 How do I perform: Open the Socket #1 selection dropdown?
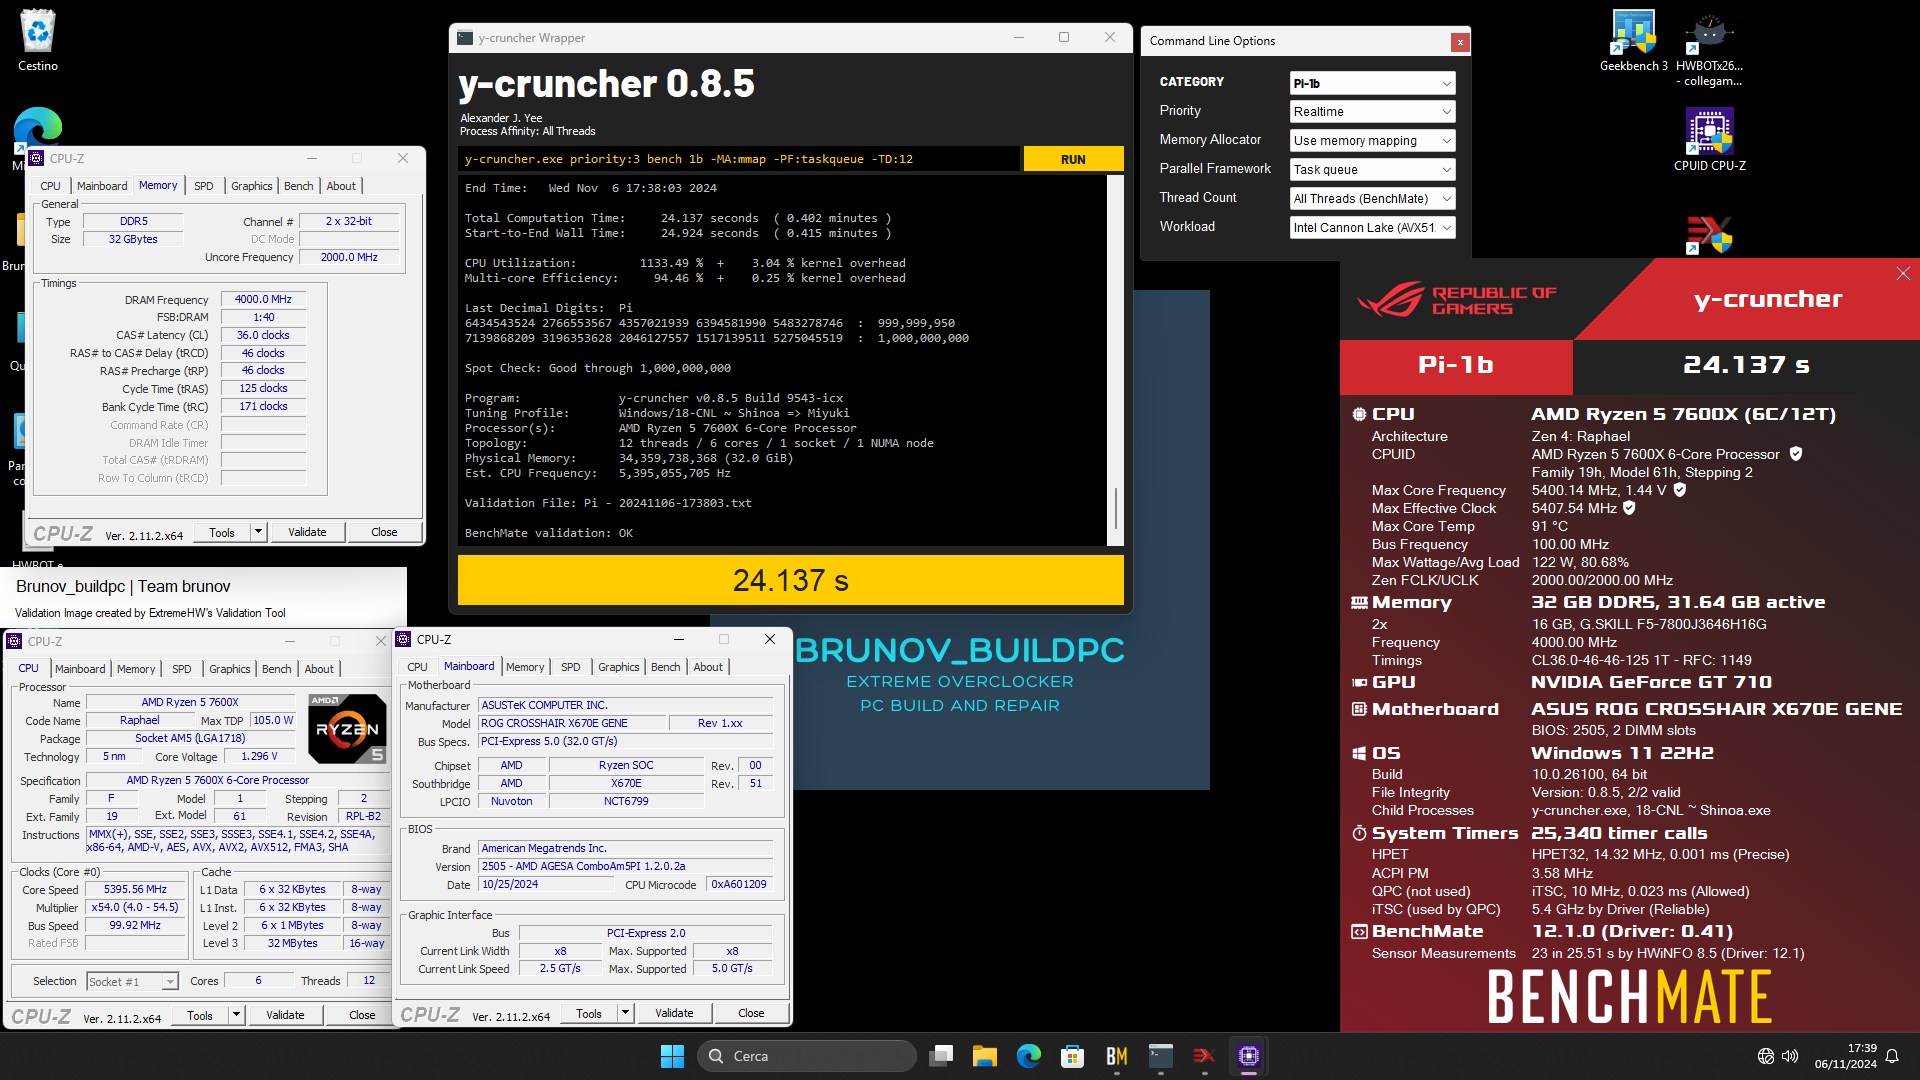click(132, 981)
